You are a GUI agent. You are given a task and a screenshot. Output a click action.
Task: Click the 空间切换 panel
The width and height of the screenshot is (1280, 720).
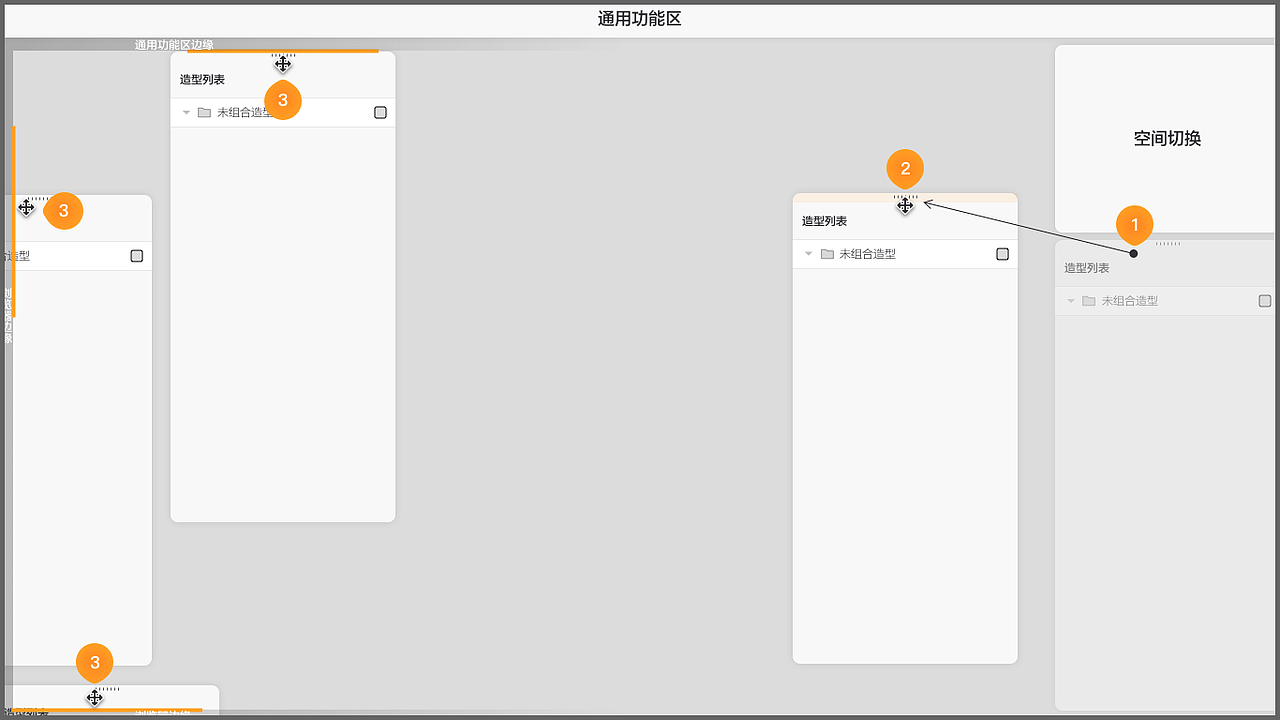pyautogui.click(x=1166, y=138)
